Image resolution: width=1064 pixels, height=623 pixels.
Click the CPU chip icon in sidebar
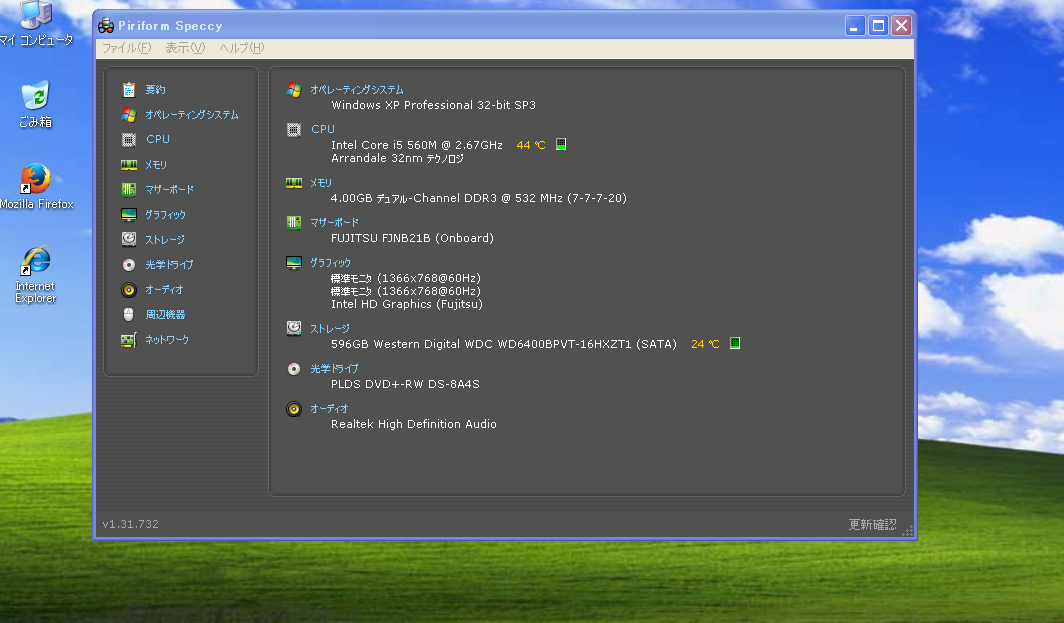click(129, 140)
